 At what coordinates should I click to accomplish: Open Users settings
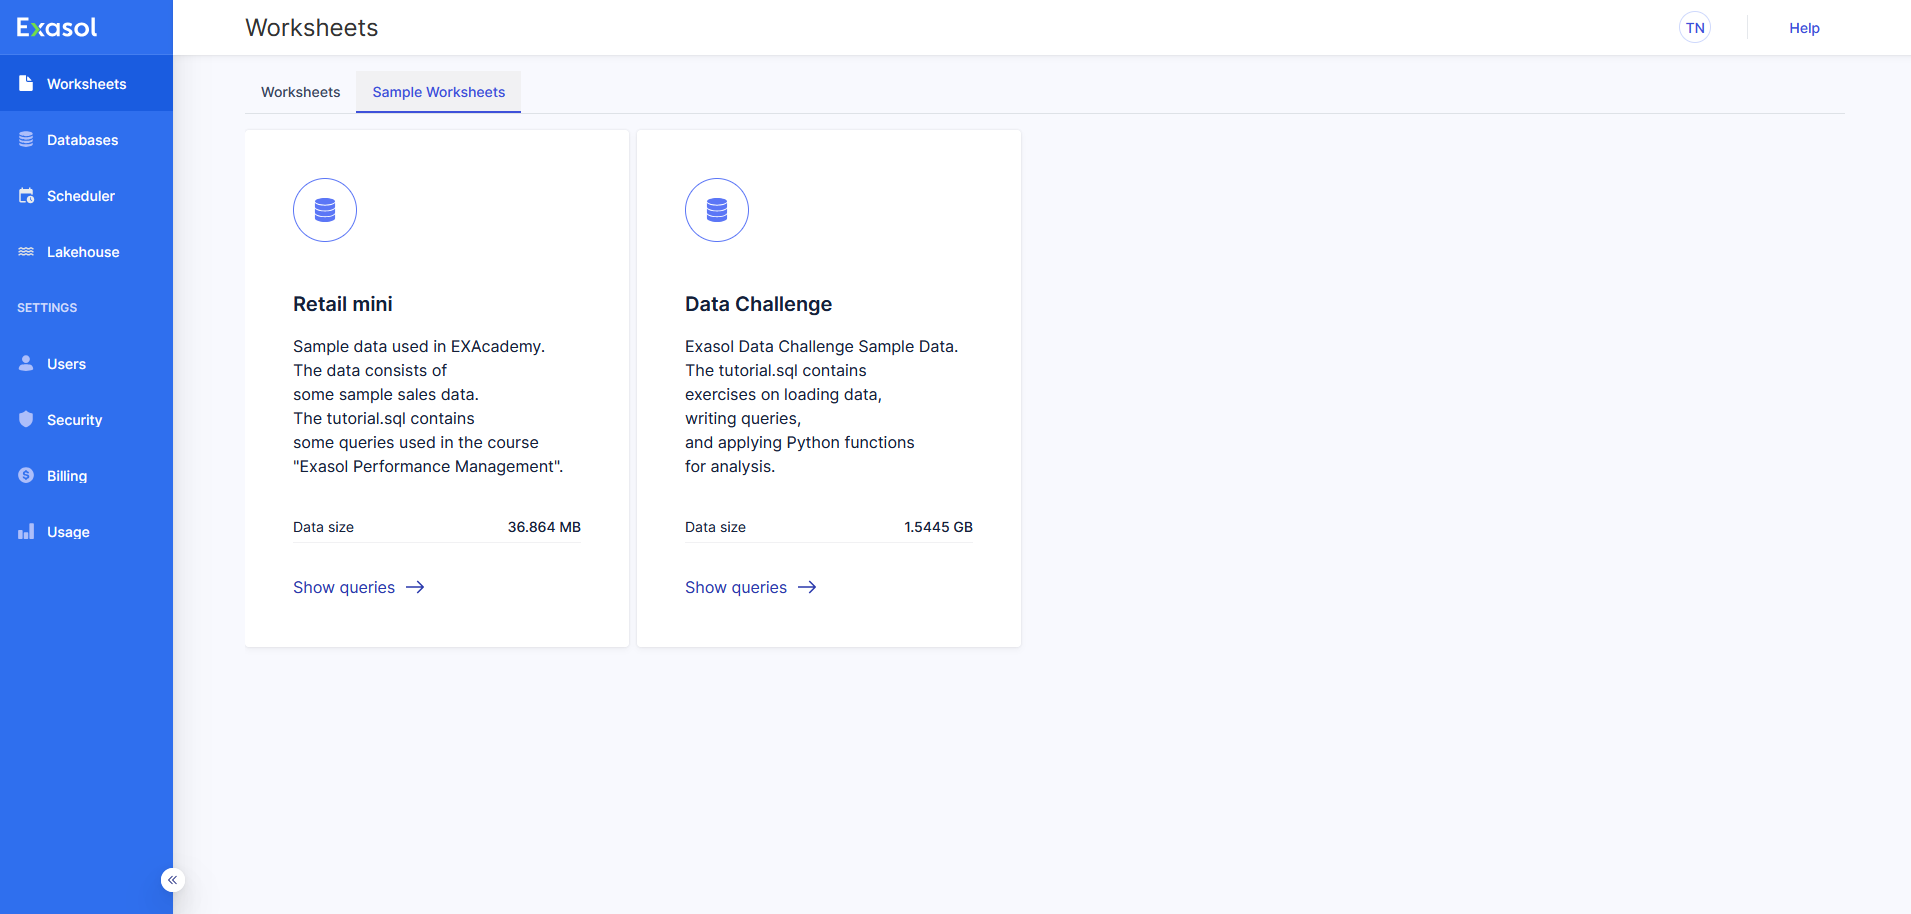point(66,364)
